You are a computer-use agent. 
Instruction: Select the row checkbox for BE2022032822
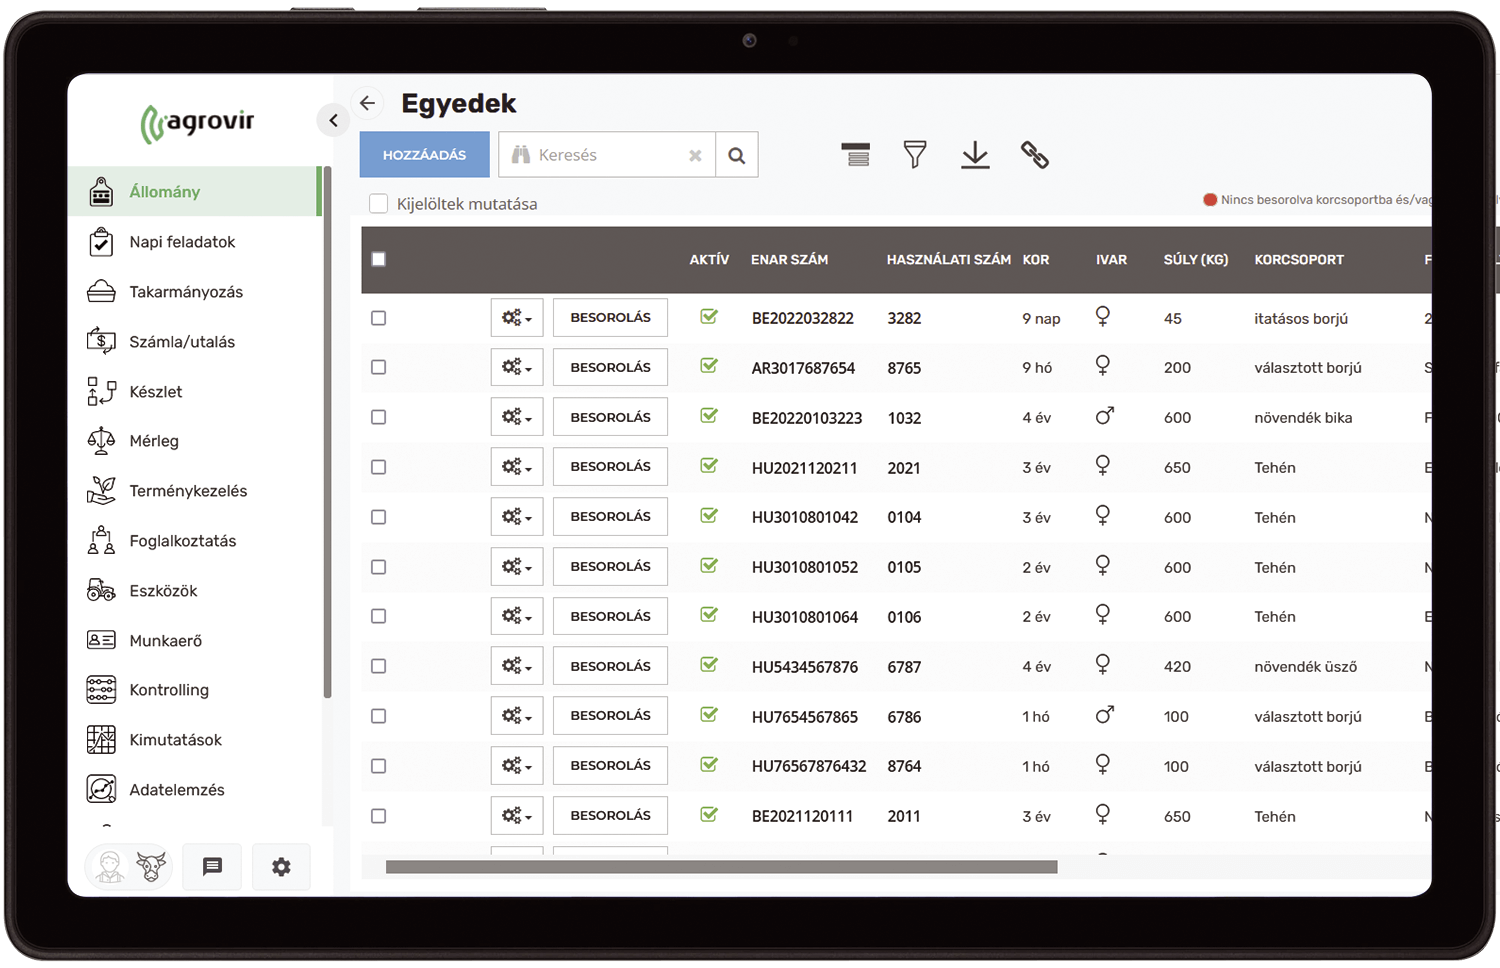[x=378, y=318]
